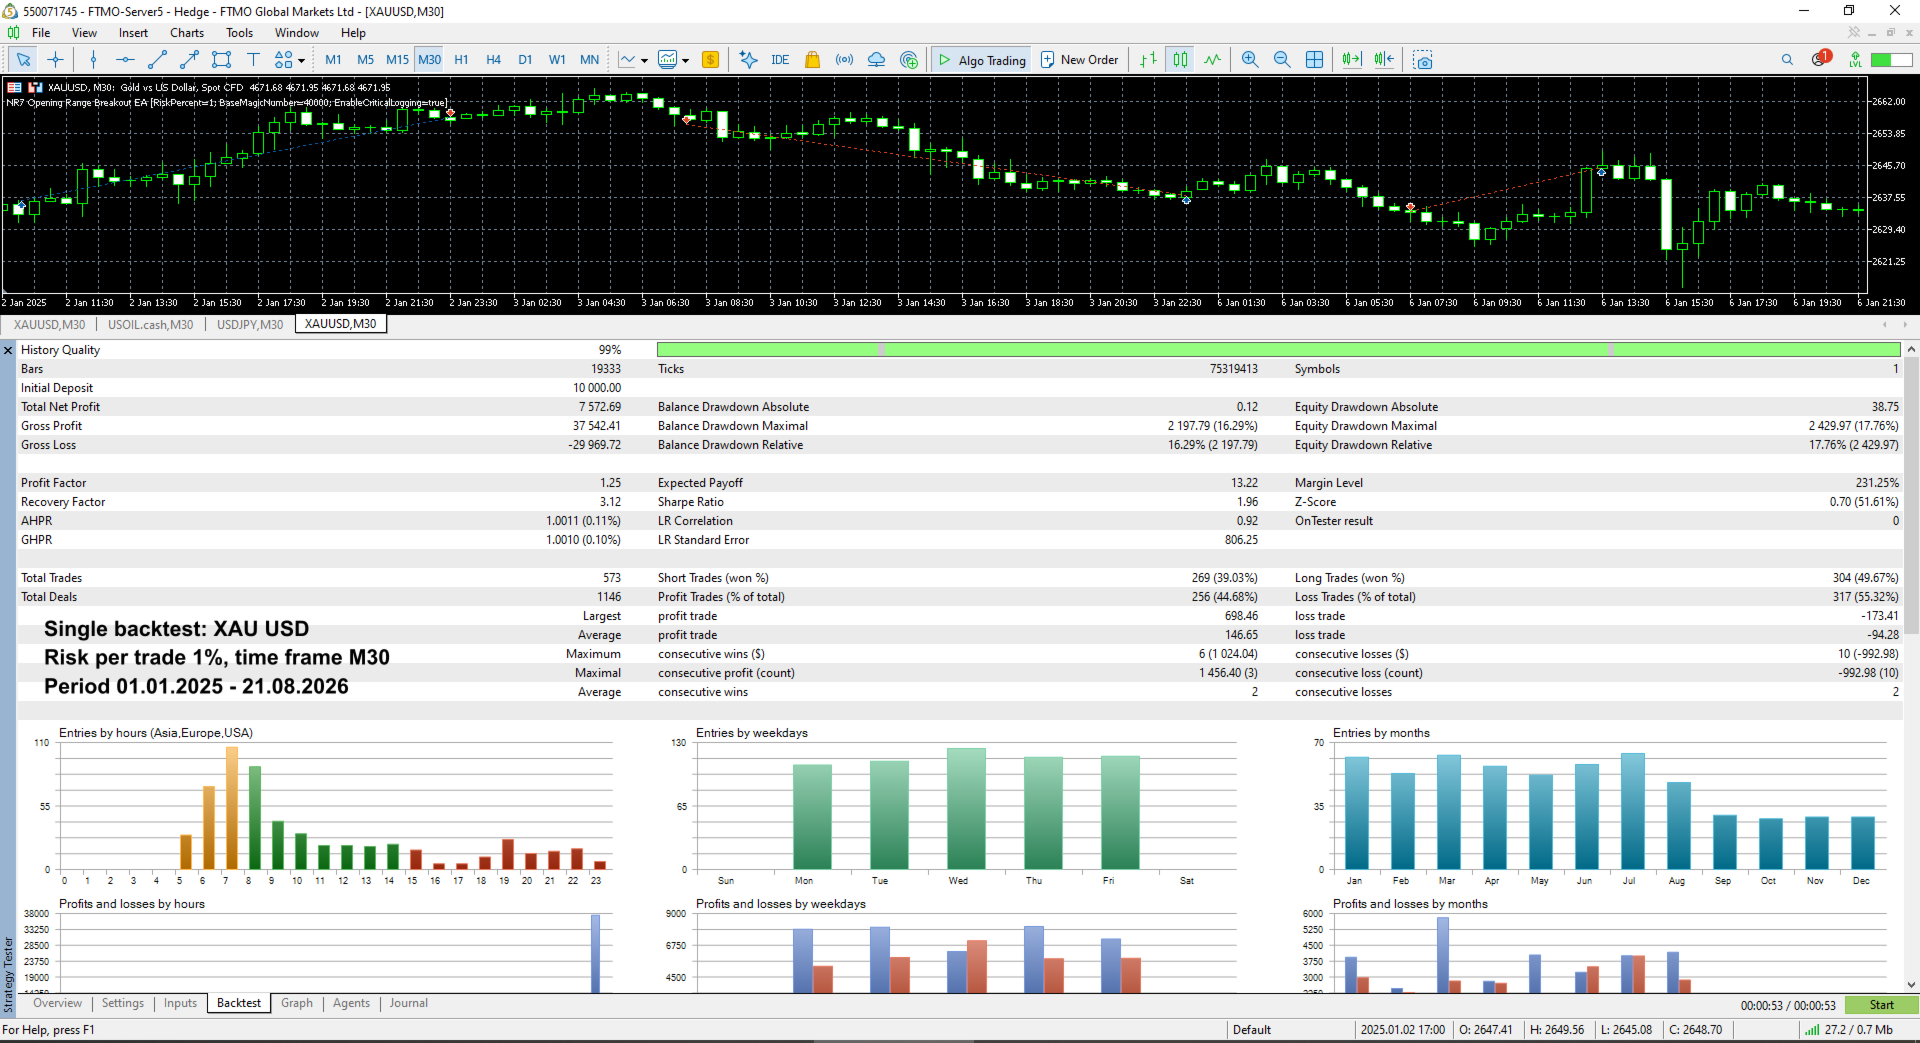Open the VPS cloud hosting icon
Viewport: 1920px width, 1043px height.
click(876, 60)
